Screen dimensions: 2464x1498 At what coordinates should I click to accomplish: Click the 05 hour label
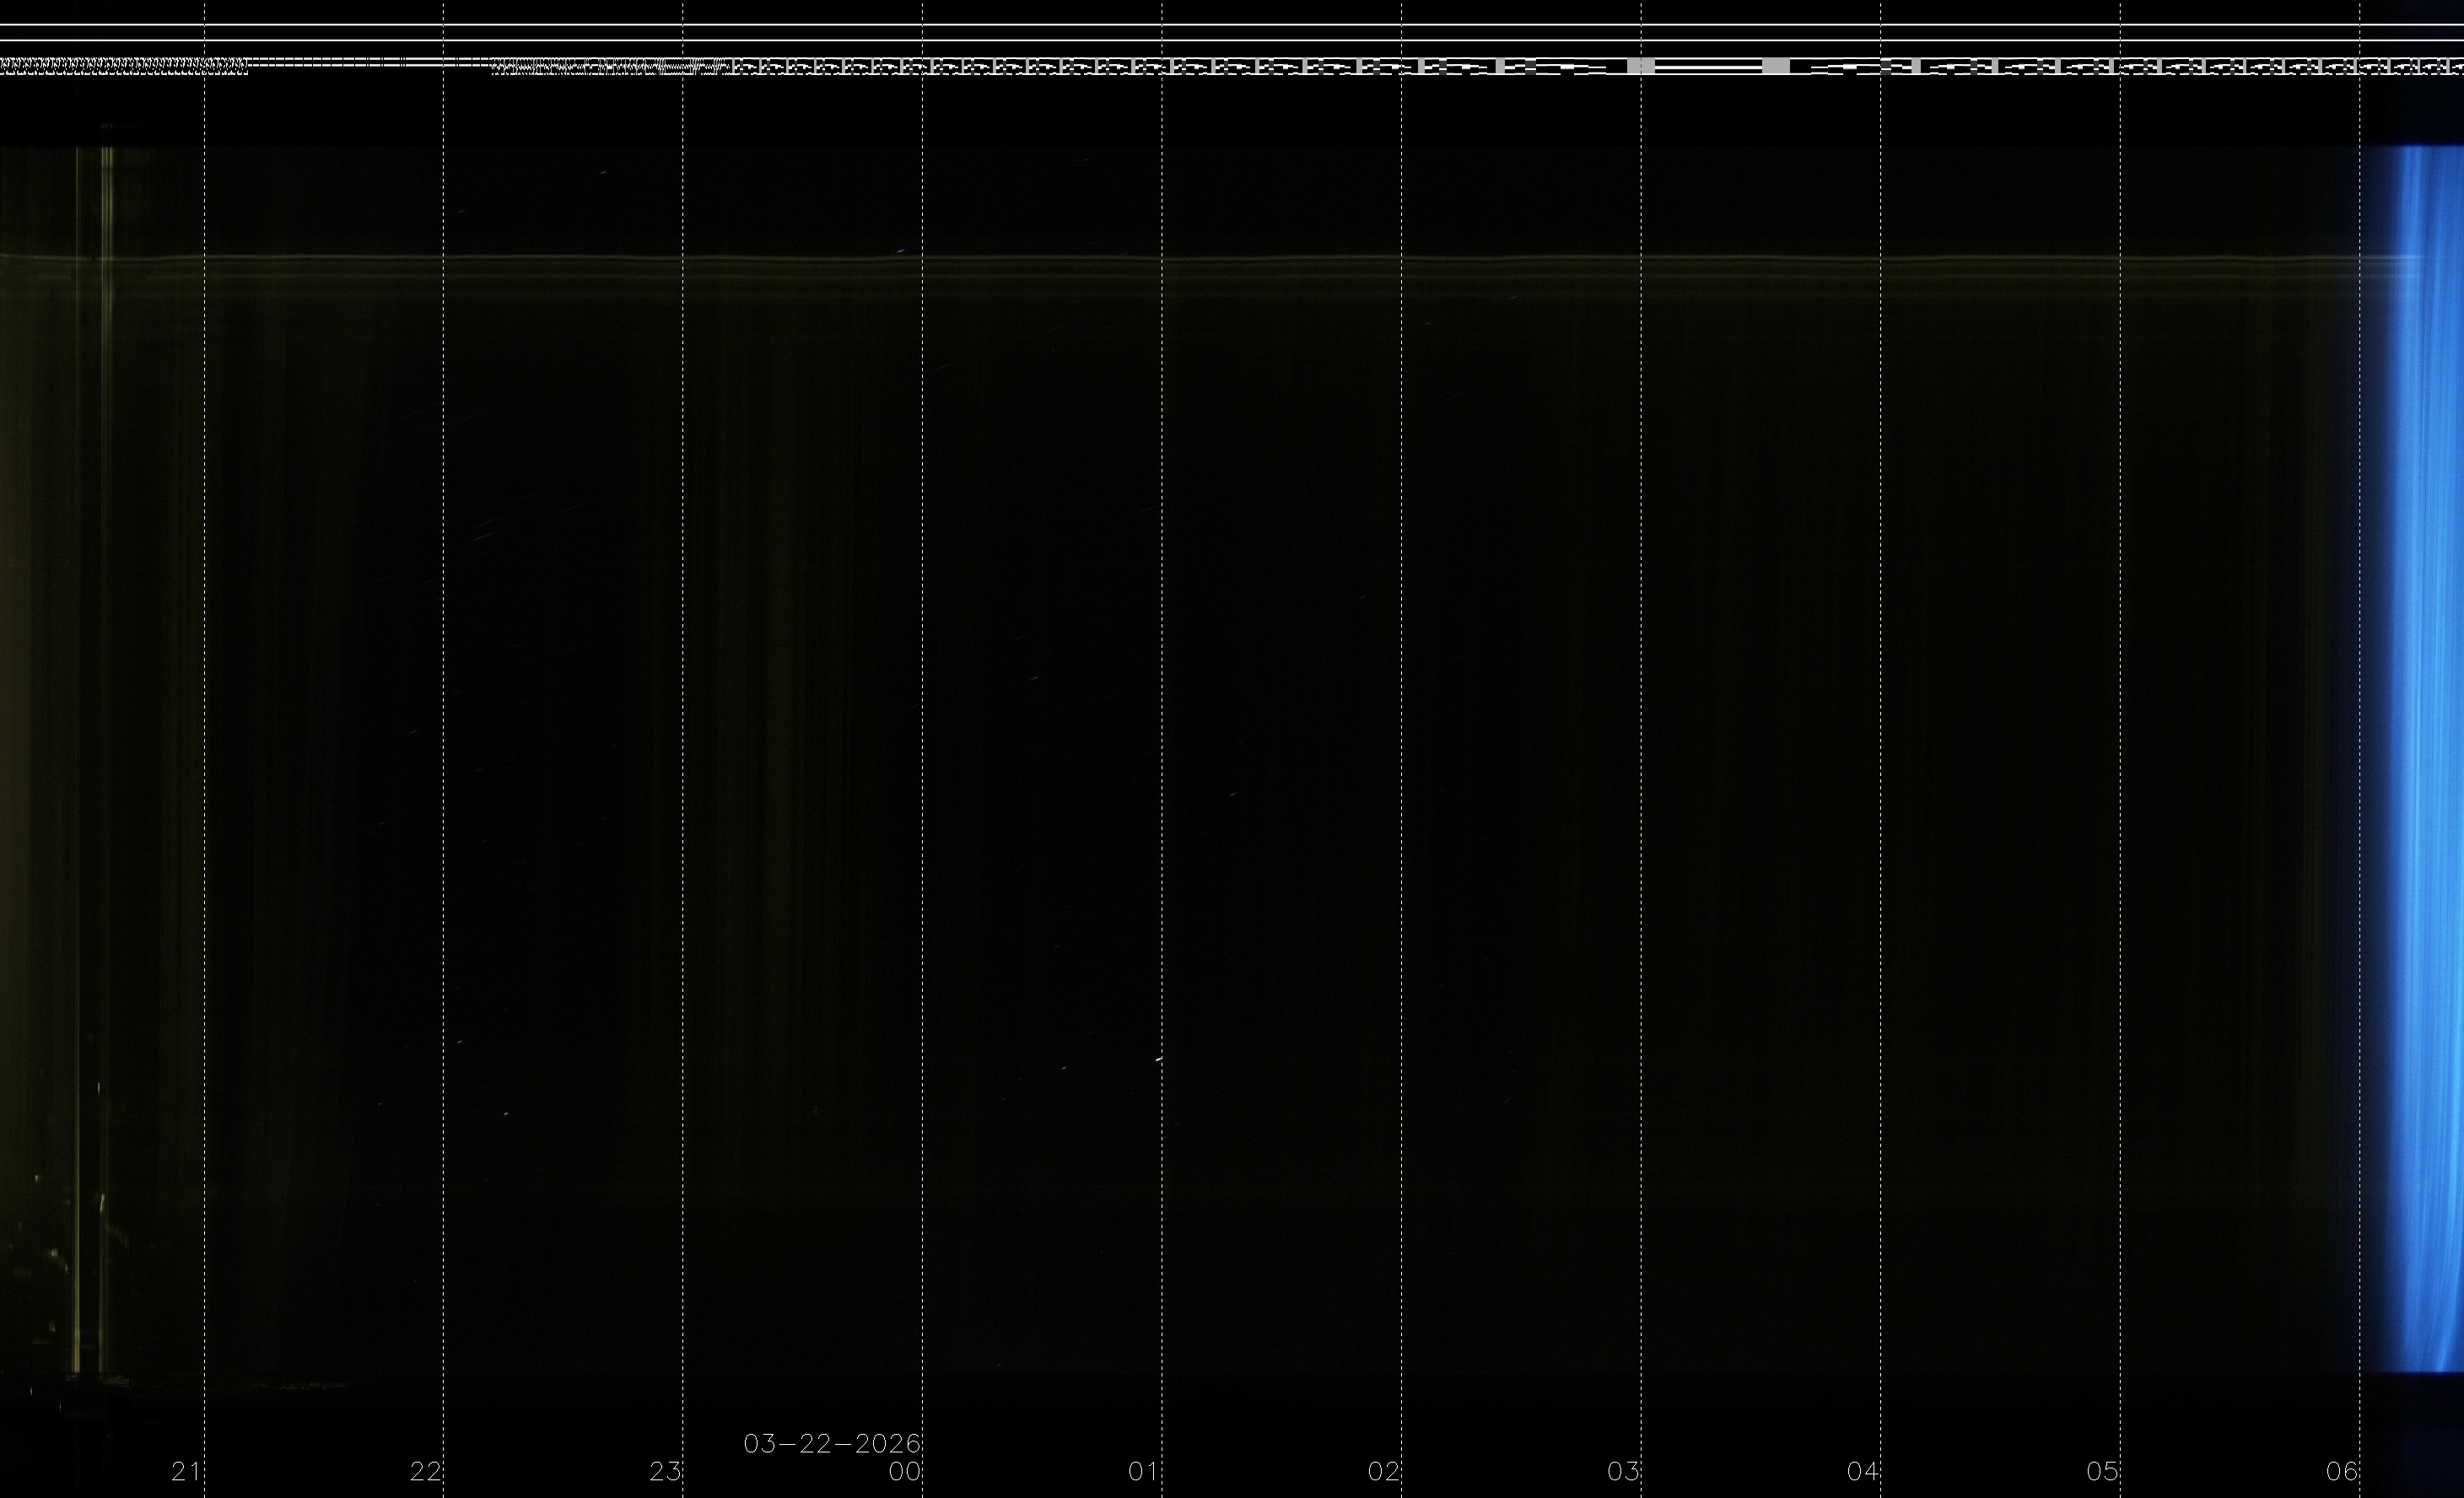(x=2102, y=1471)
